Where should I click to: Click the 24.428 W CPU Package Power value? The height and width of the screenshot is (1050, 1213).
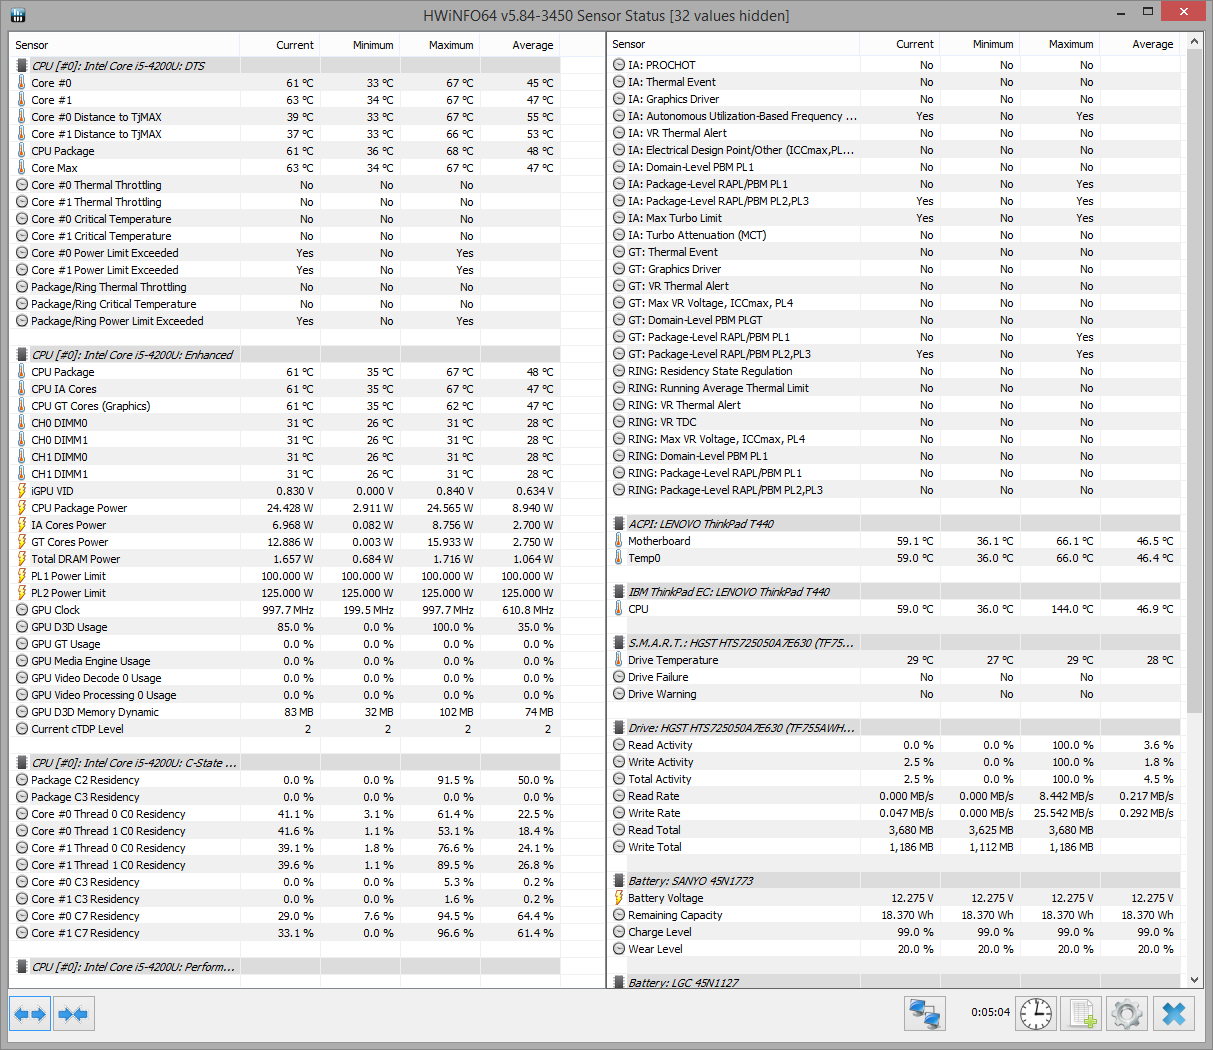tap(290, 508)
